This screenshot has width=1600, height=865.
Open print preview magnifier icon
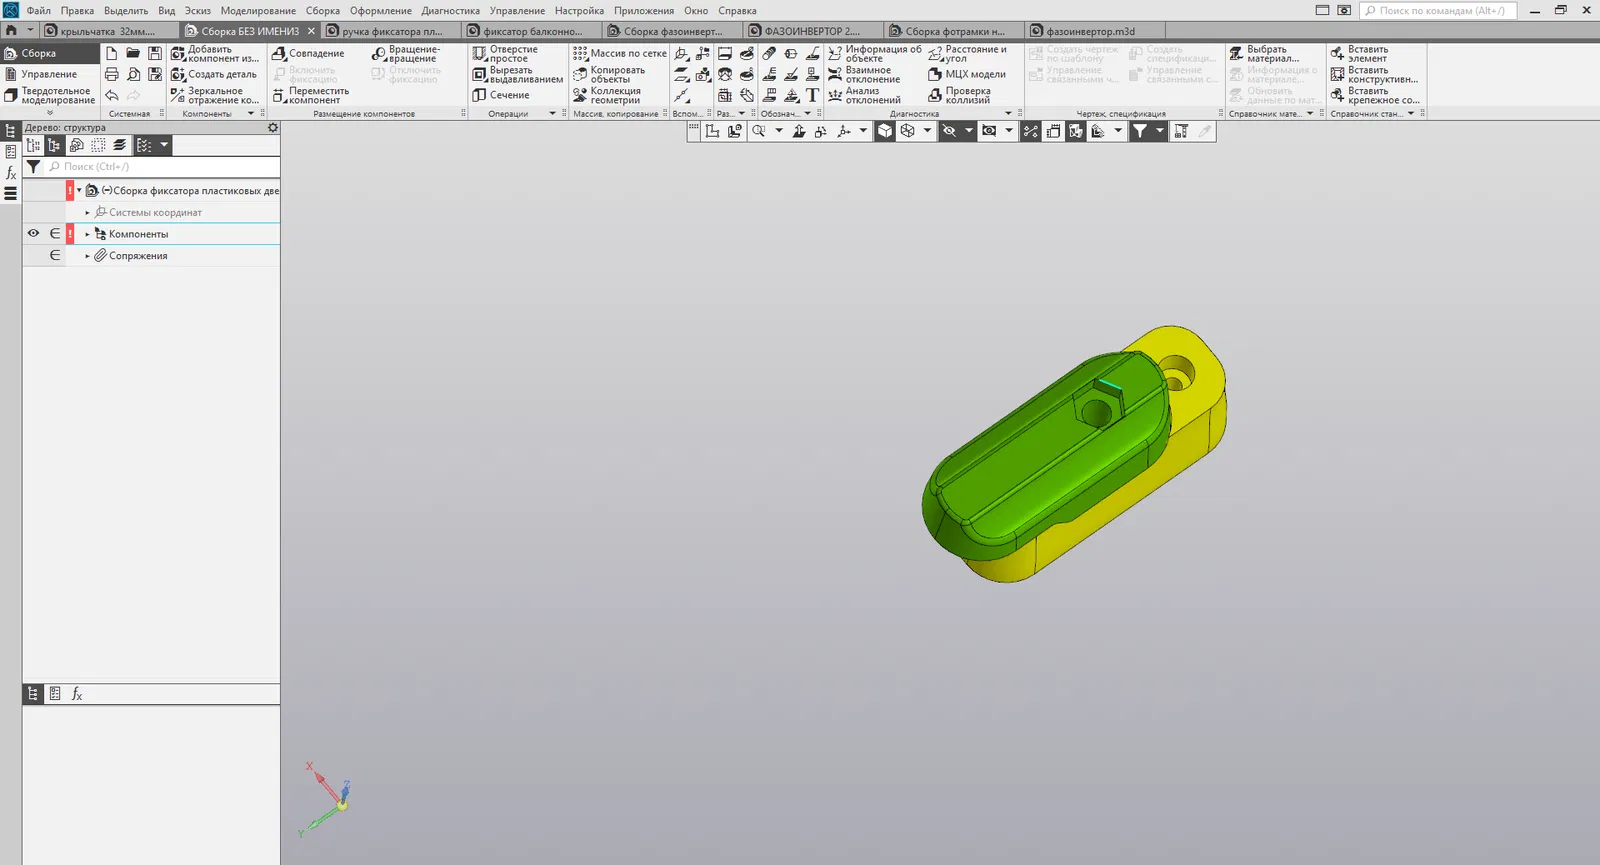[x=133, y=74]
